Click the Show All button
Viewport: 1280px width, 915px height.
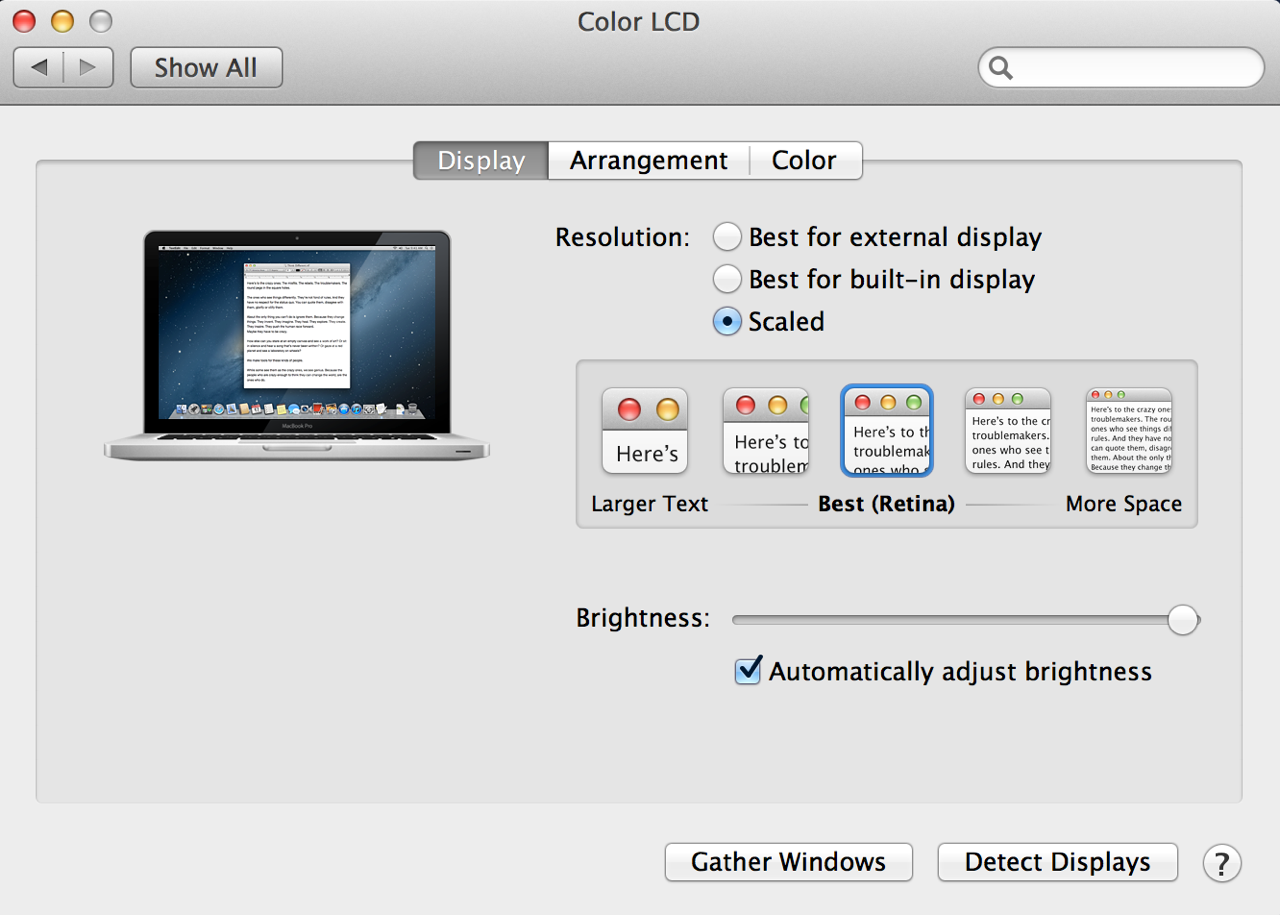(206, 67)
